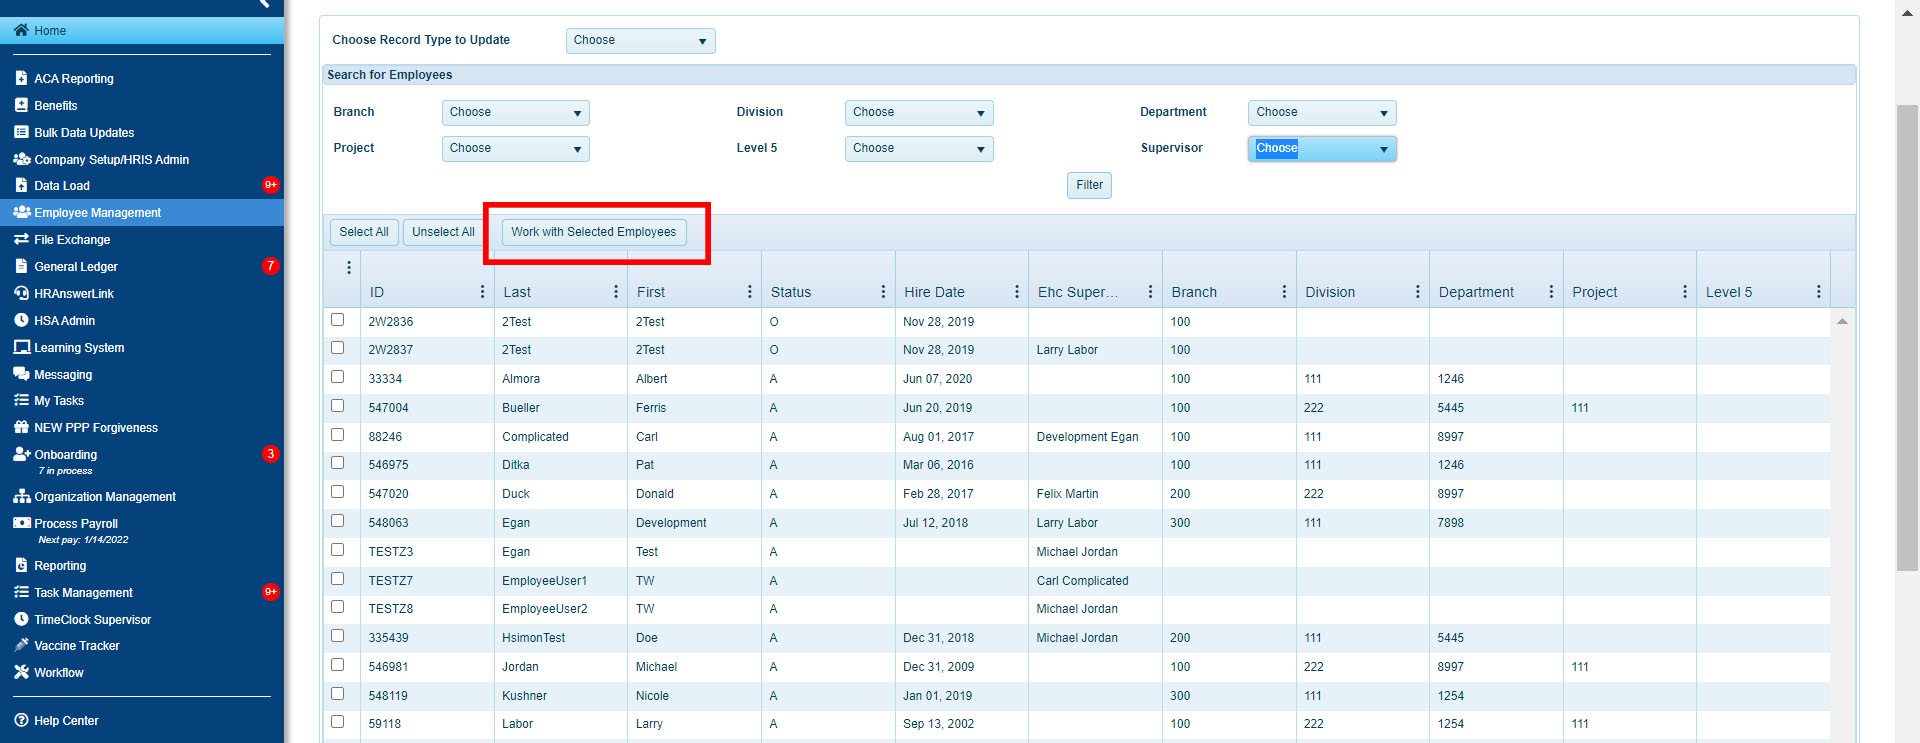The image size is (1920, 743).
Task: Tick checkbox for Bueller Ferris
Action: tap(337, 406)
